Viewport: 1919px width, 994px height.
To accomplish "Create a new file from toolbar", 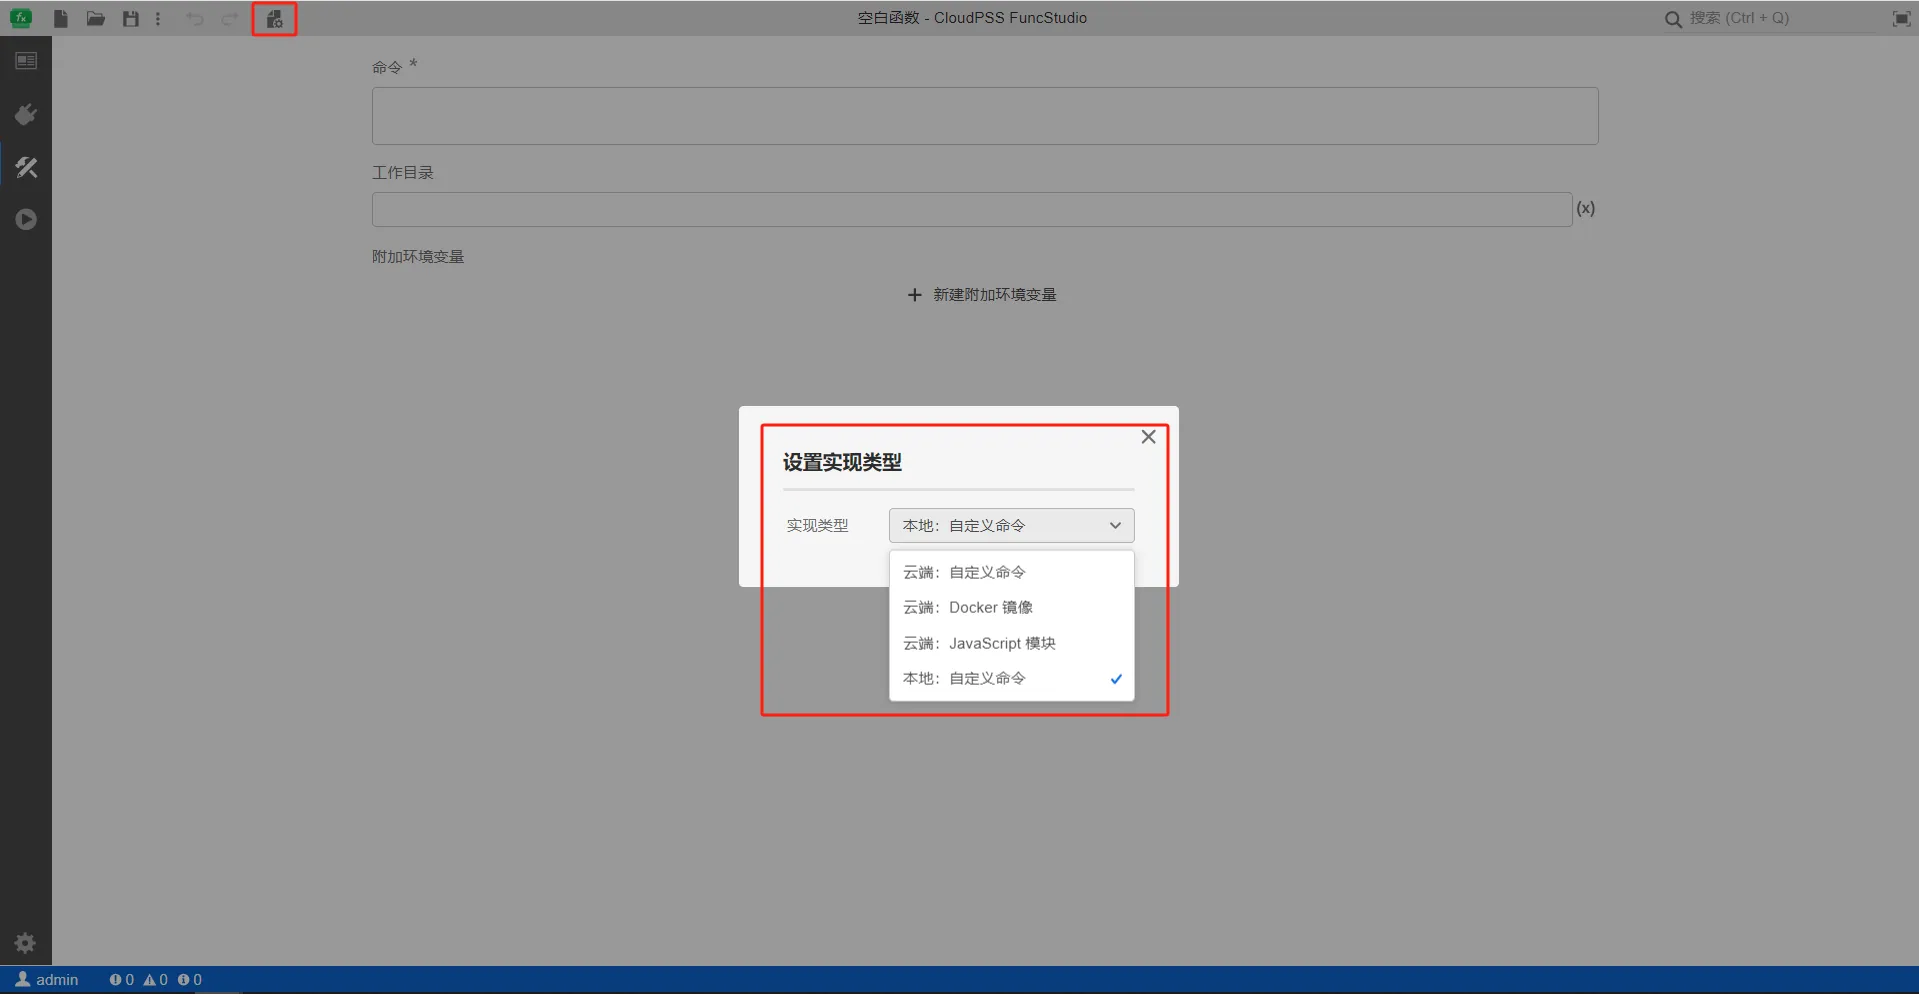I will (61, 19).
